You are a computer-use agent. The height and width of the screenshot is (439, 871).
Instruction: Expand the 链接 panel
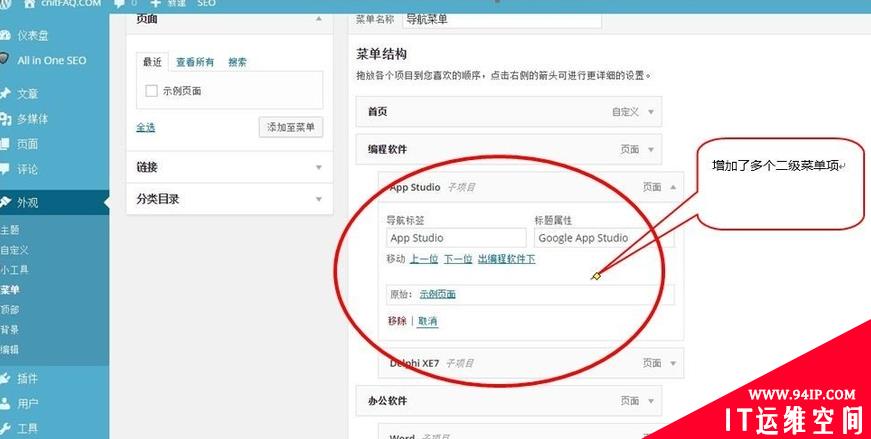pyautogui.click(x=318, y=167)
